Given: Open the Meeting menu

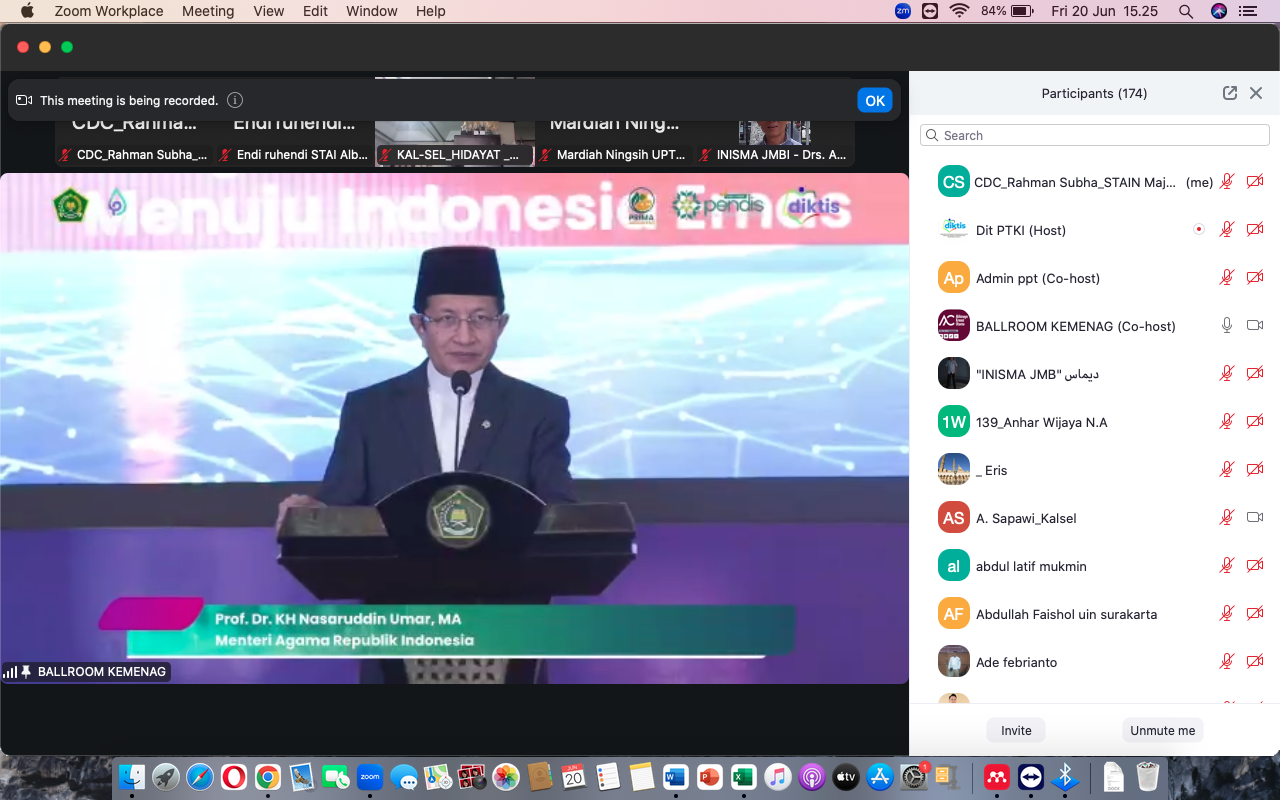Looking at the screenshot, I should click(208, 11).
